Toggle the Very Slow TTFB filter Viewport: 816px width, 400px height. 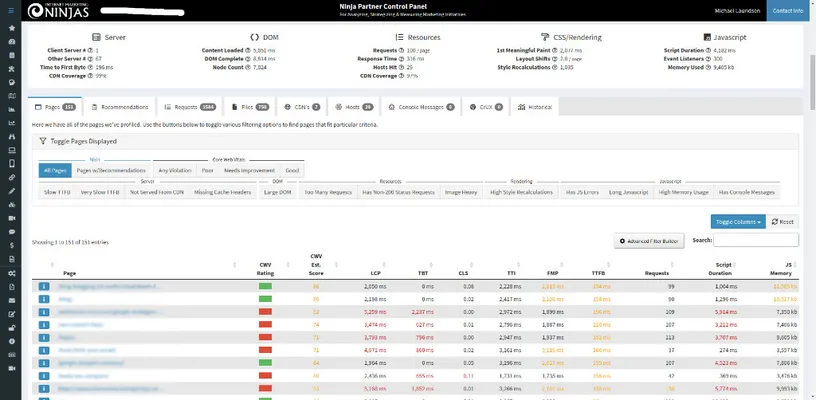pyautogui.click(x=100, y=191)
